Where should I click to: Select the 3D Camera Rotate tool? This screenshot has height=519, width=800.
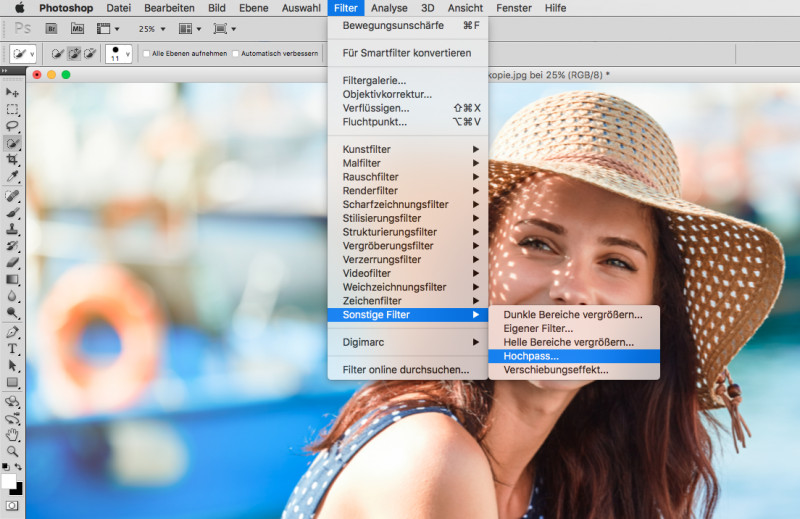coord(12,418)
